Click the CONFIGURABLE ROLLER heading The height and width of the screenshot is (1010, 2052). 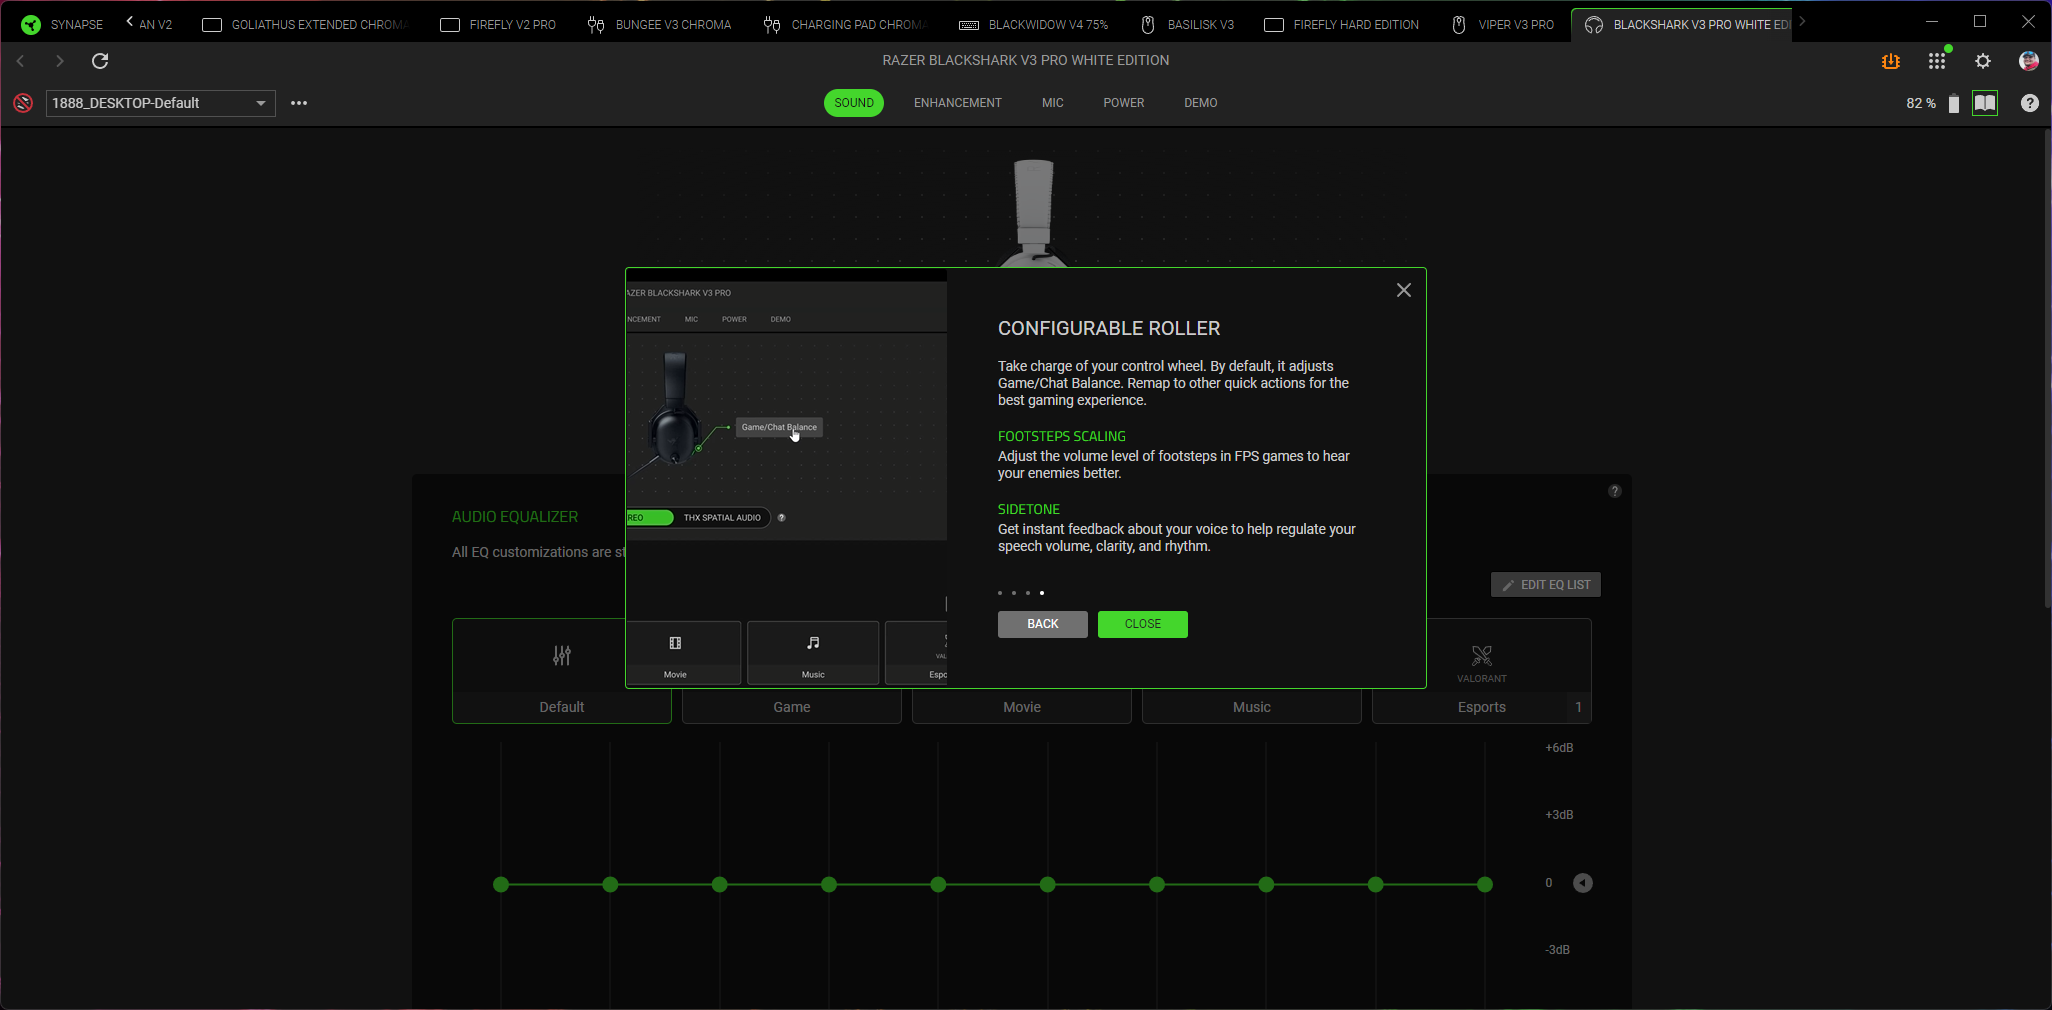[1109, 329]
